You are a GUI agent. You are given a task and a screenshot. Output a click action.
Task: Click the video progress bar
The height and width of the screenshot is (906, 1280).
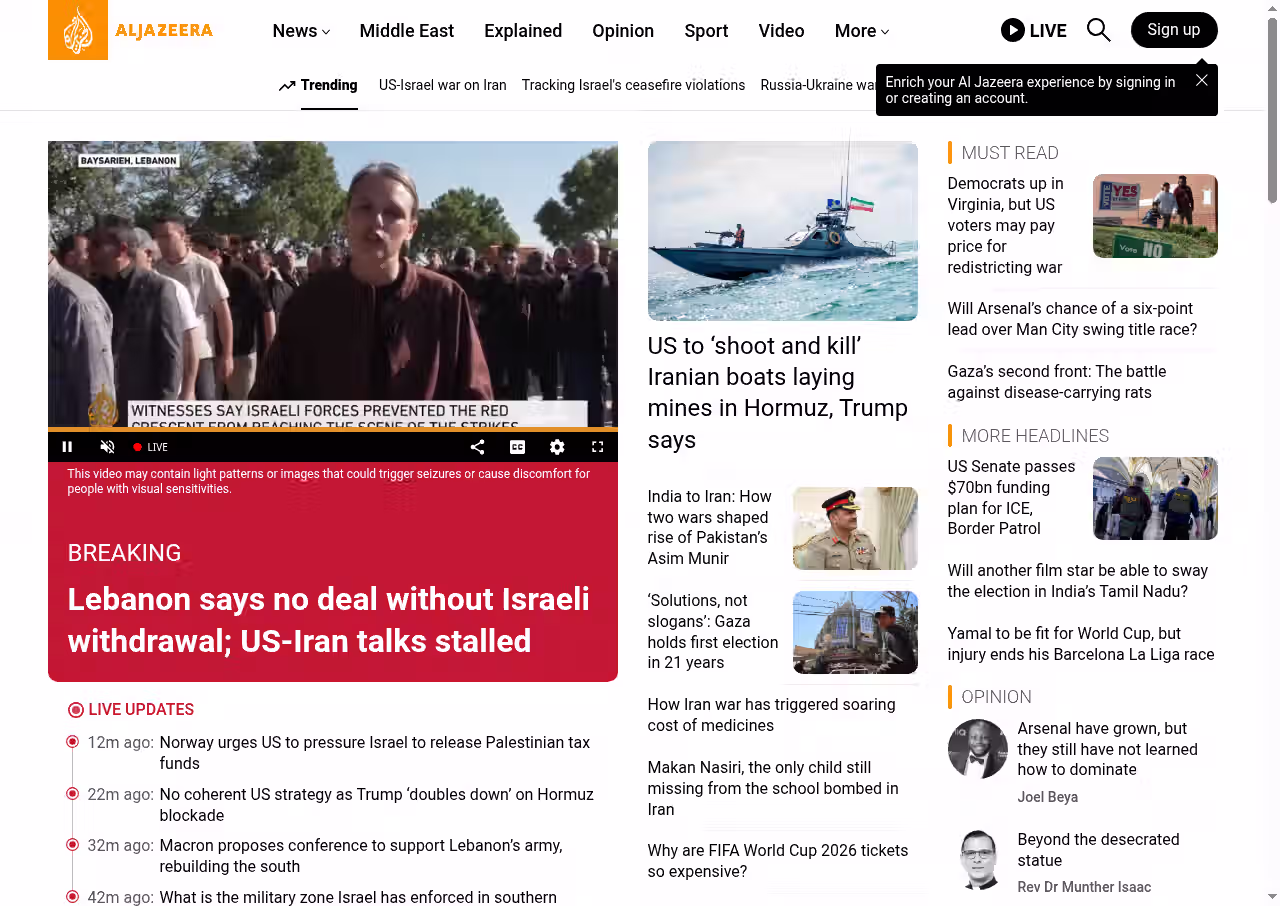click(332, 430)
